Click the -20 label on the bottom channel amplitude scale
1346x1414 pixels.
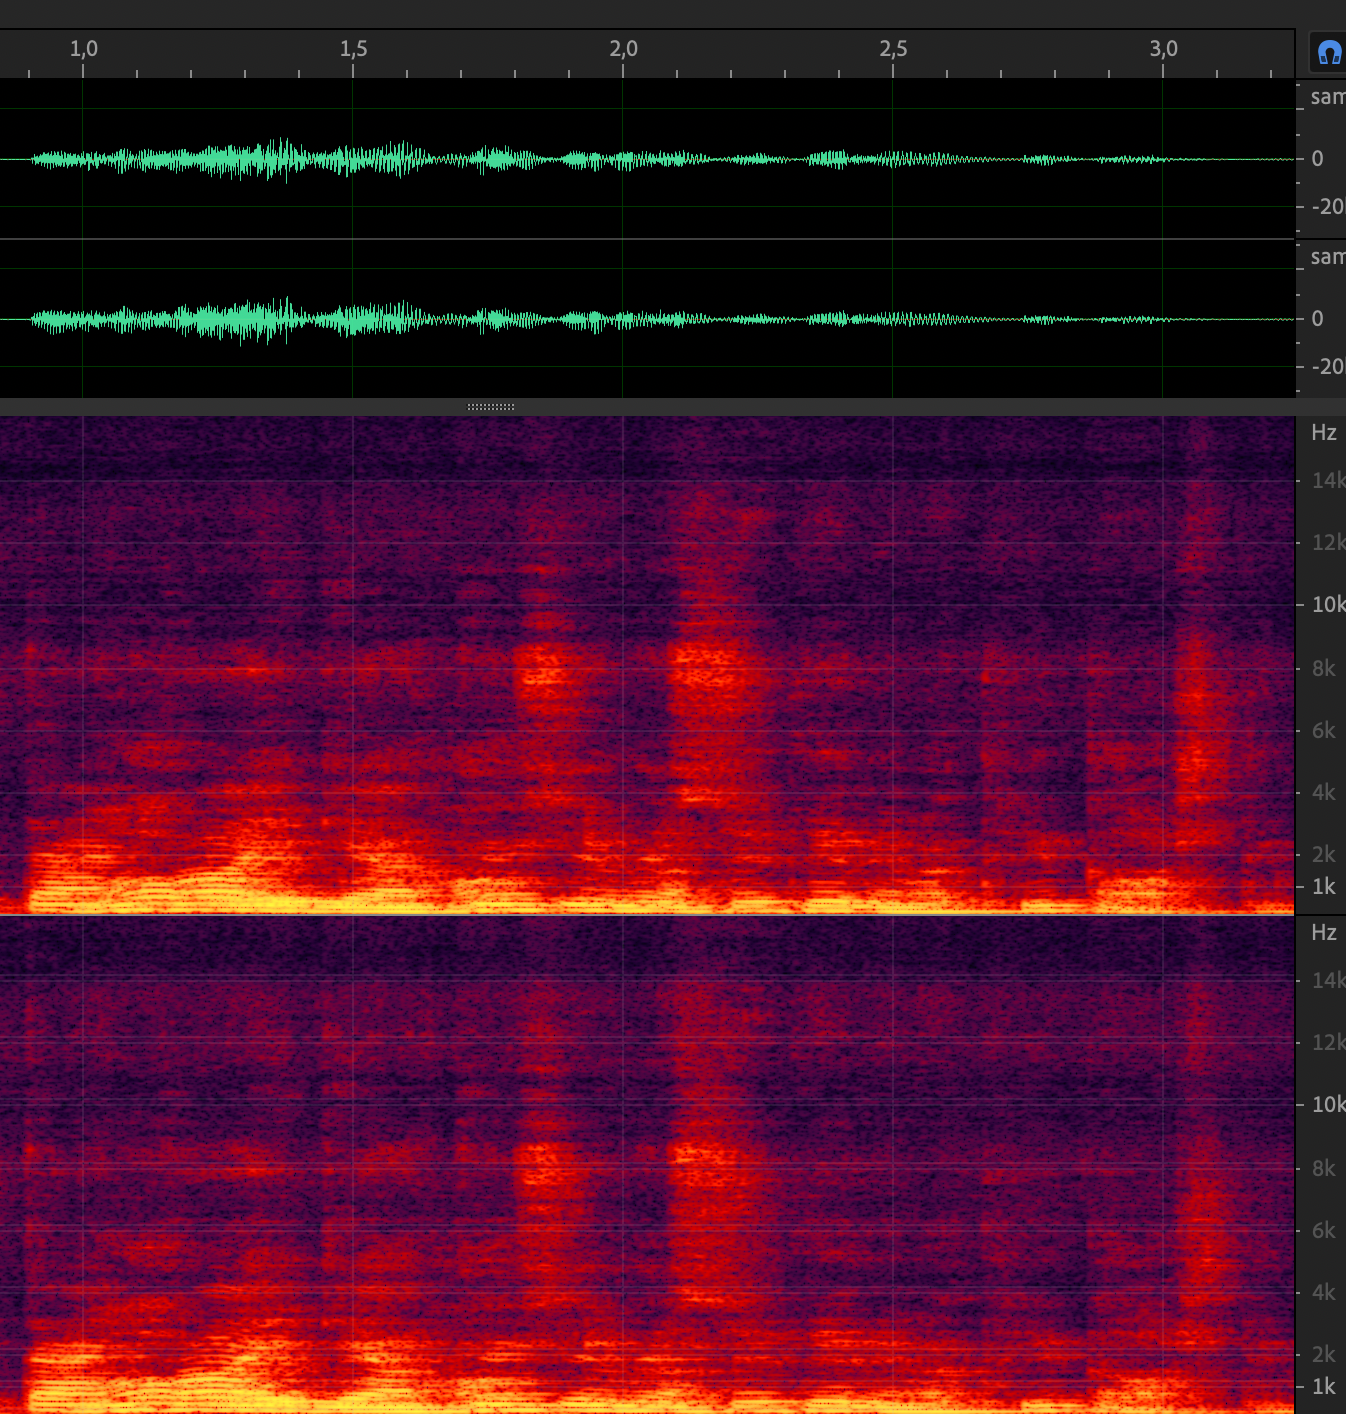(1327, 367)
